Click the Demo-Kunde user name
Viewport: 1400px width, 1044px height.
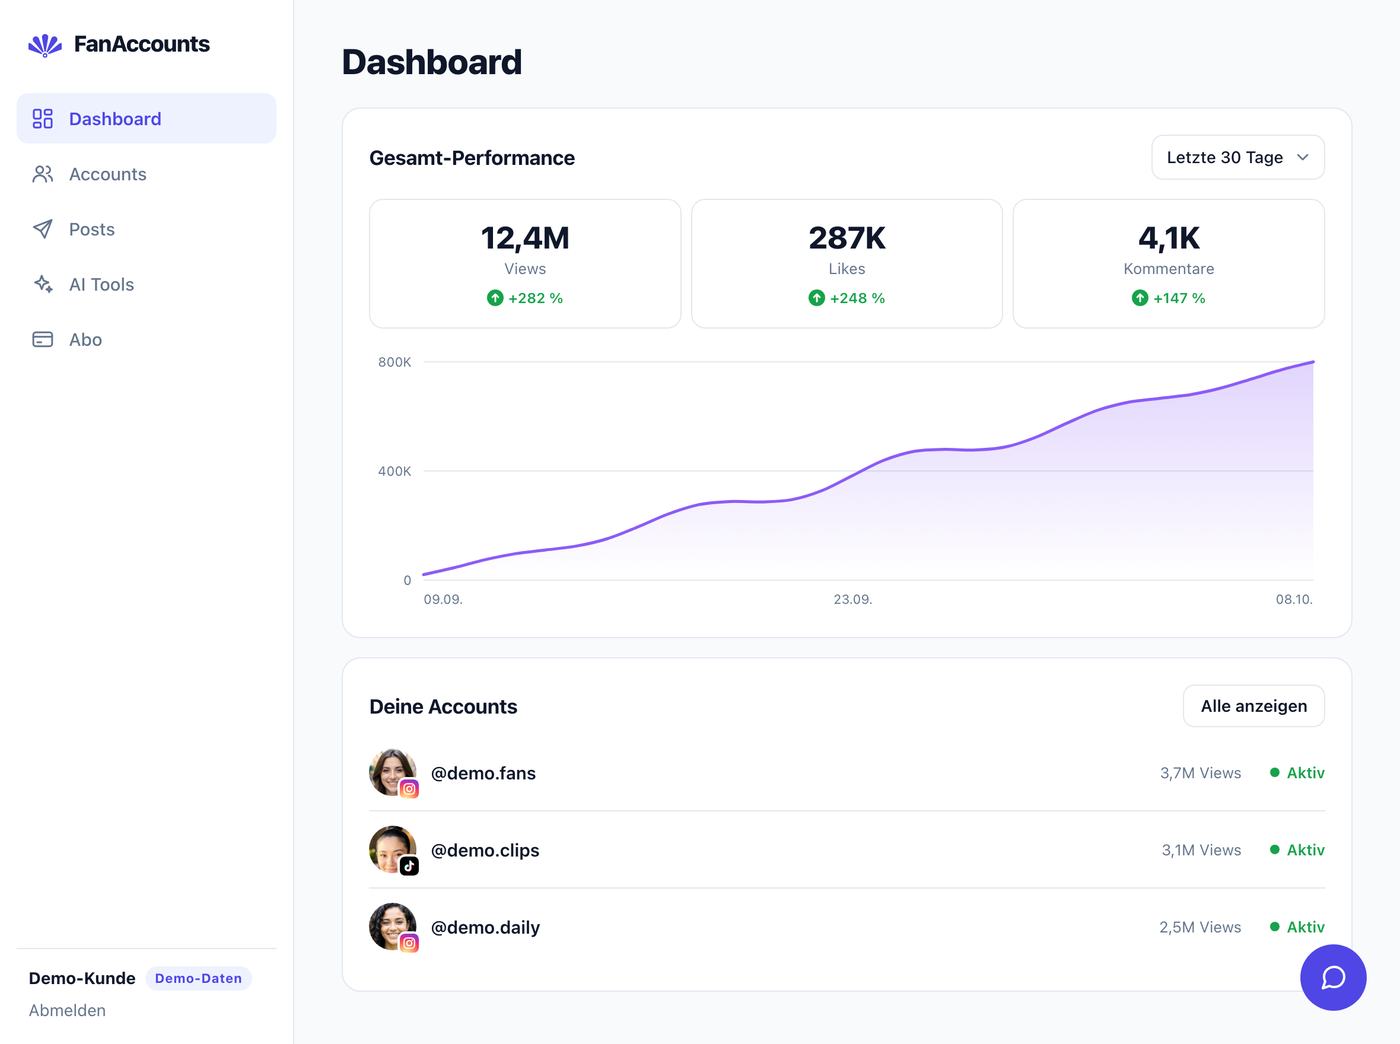[82, 978]
